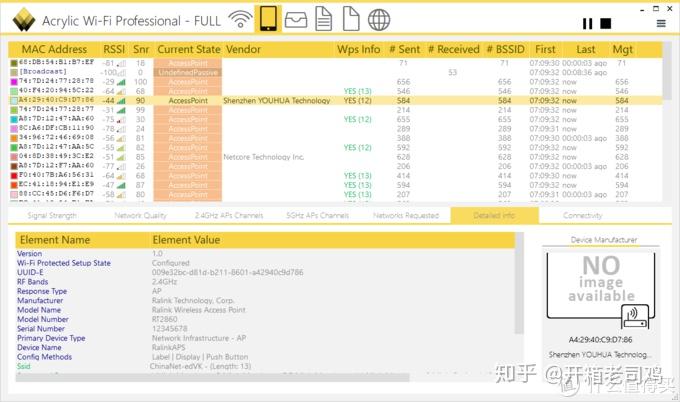Open the inbox tray icon
Image resolution: width=680 pixels, height=402 pixels.
click(x=296, y=20)
